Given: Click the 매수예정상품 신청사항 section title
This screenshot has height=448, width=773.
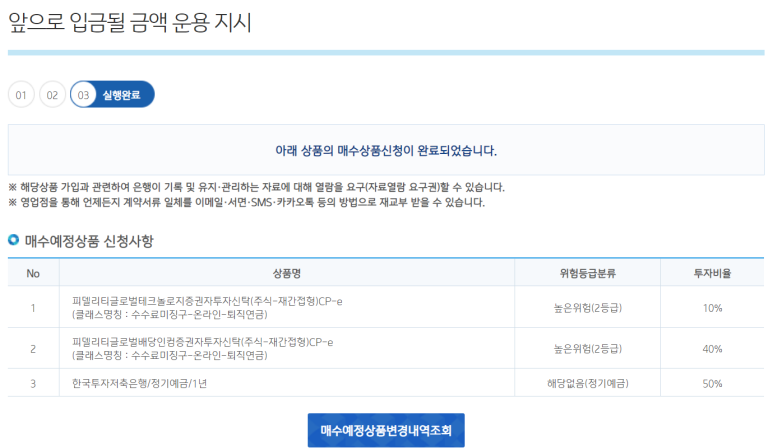Looking at the screenshot, I should 89,241.
